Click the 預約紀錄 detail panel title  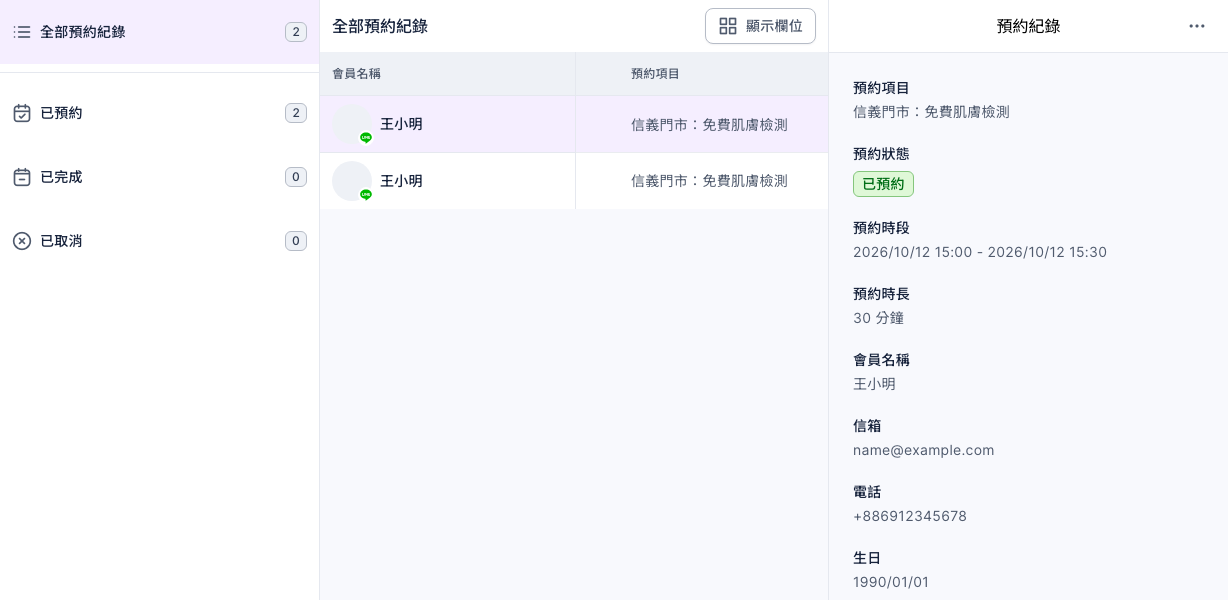(x=1028, y=26)
